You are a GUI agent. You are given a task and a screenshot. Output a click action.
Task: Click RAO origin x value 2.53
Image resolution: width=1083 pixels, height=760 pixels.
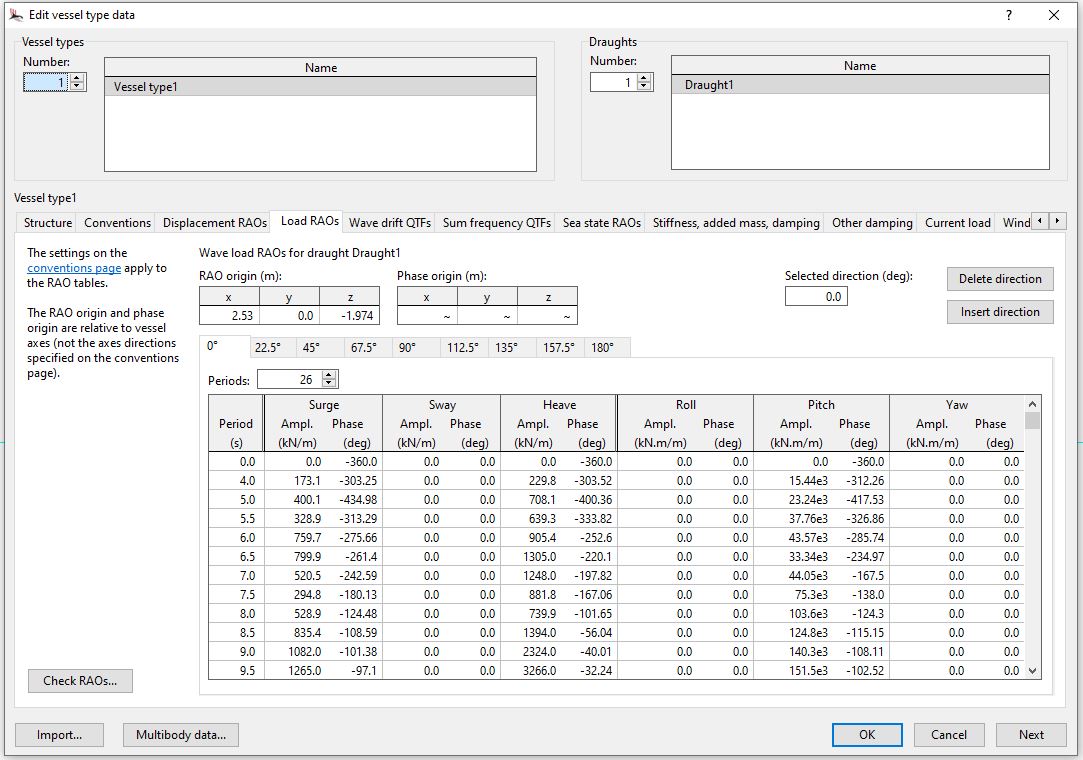coord(229,316)
